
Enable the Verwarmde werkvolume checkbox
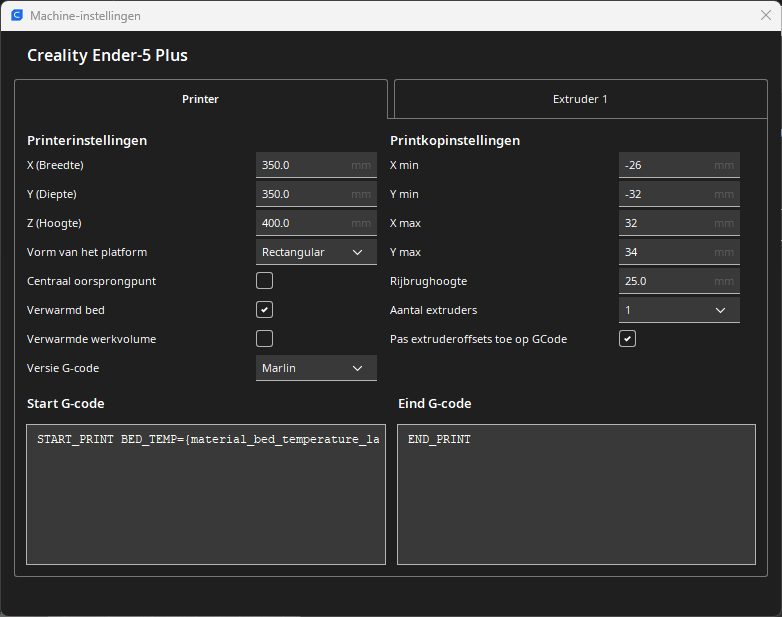click(264, 339)
